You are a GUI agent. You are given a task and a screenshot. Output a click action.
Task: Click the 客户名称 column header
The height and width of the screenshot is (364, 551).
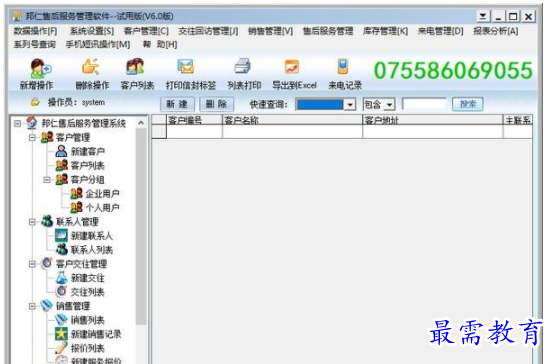(292, 120)
